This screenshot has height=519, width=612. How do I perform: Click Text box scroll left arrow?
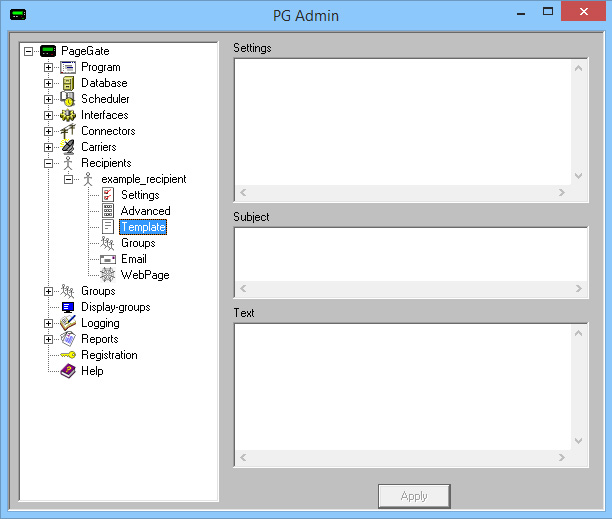click(x=243, y=457)
